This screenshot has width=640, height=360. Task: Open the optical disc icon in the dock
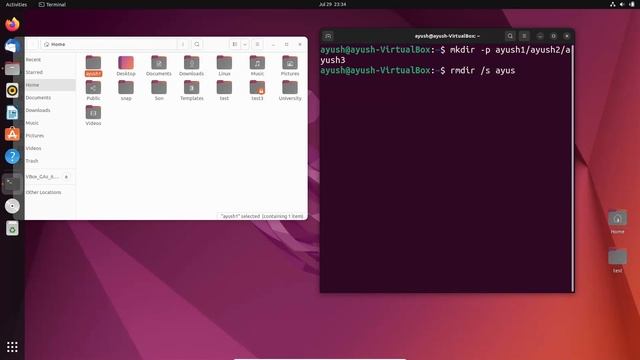(12, 206)
